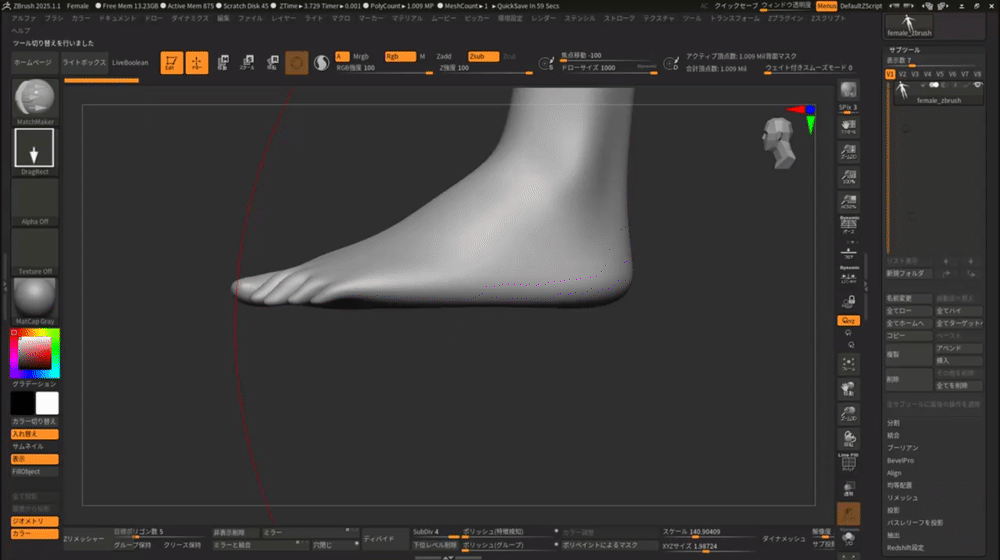
Task: Pick a color in the color picker square
Action: pos(34,353)
